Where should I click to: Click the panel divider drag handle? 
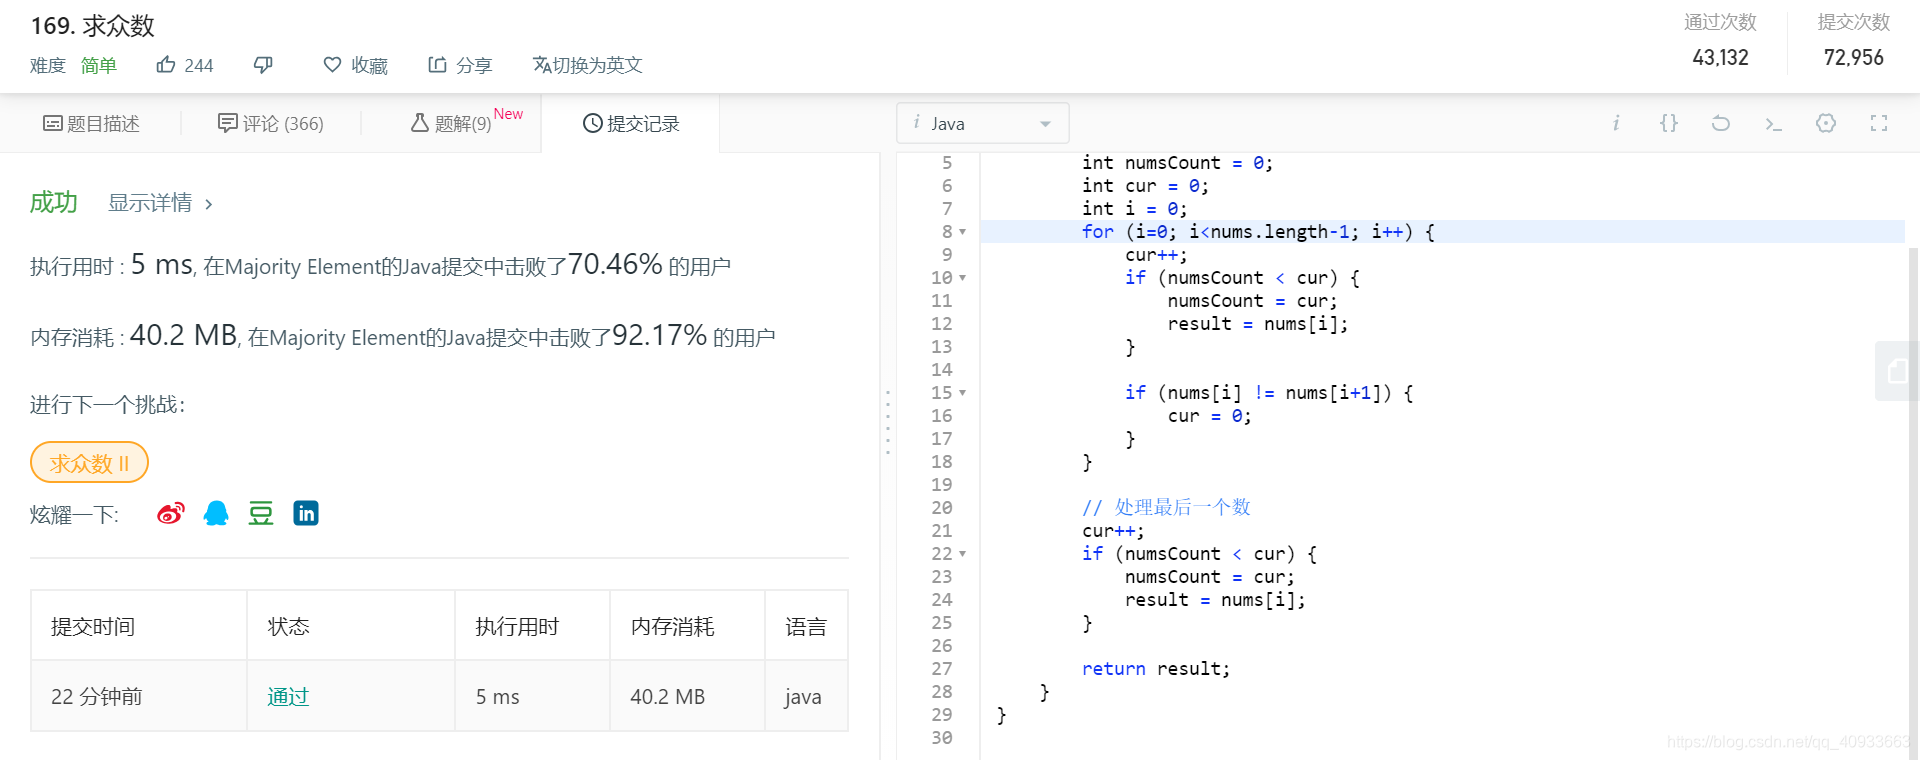(x=887, y=423)
